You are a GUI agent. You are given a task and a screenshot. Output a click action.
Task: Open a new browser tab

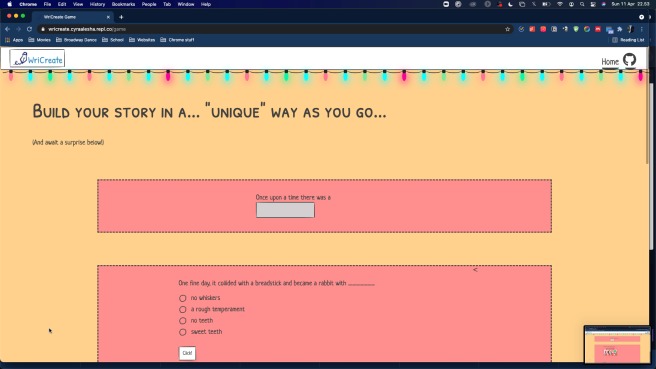point(121,17)
